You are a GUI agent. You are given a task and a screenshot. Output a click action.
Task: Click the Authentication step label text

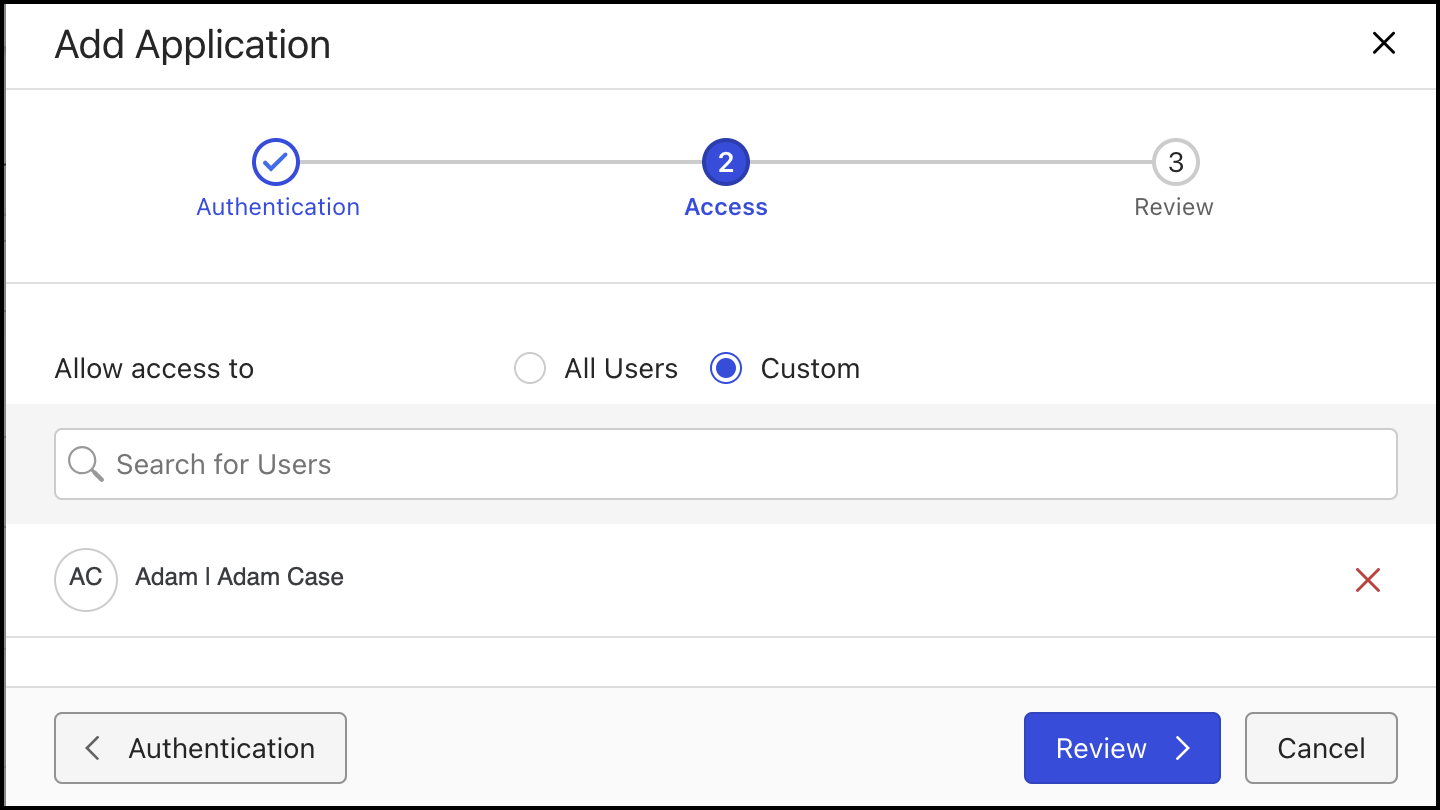[277, 206]
